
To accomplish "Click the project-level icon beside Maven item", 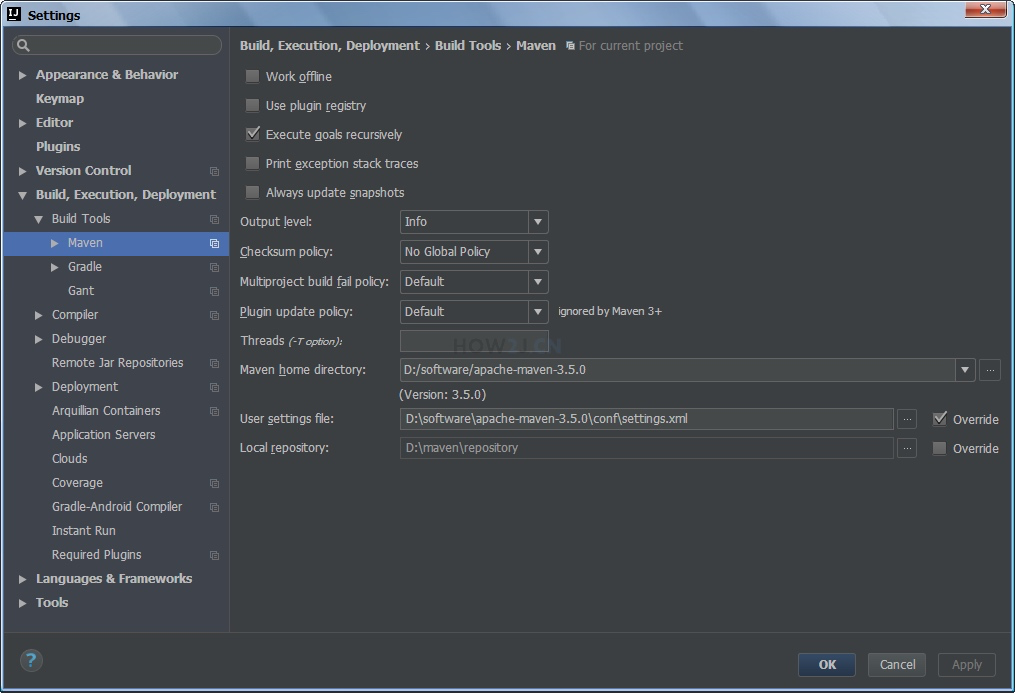I will click(x=214, y=243).
